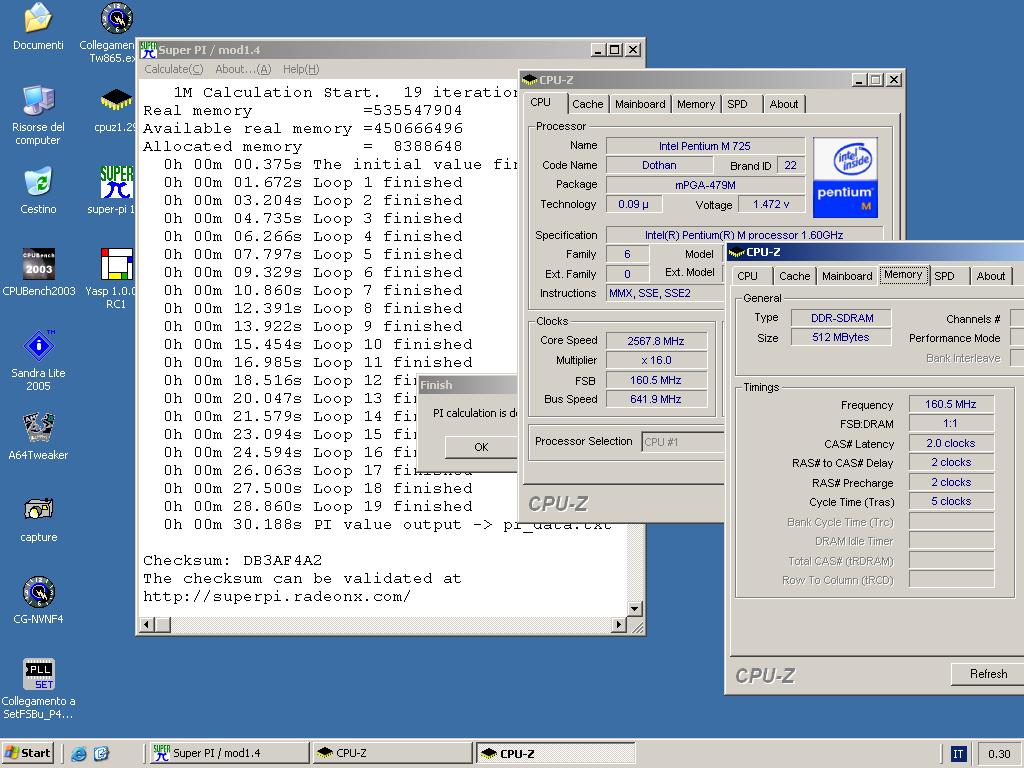Click memory Type DDR-SDRAM field

841,318
